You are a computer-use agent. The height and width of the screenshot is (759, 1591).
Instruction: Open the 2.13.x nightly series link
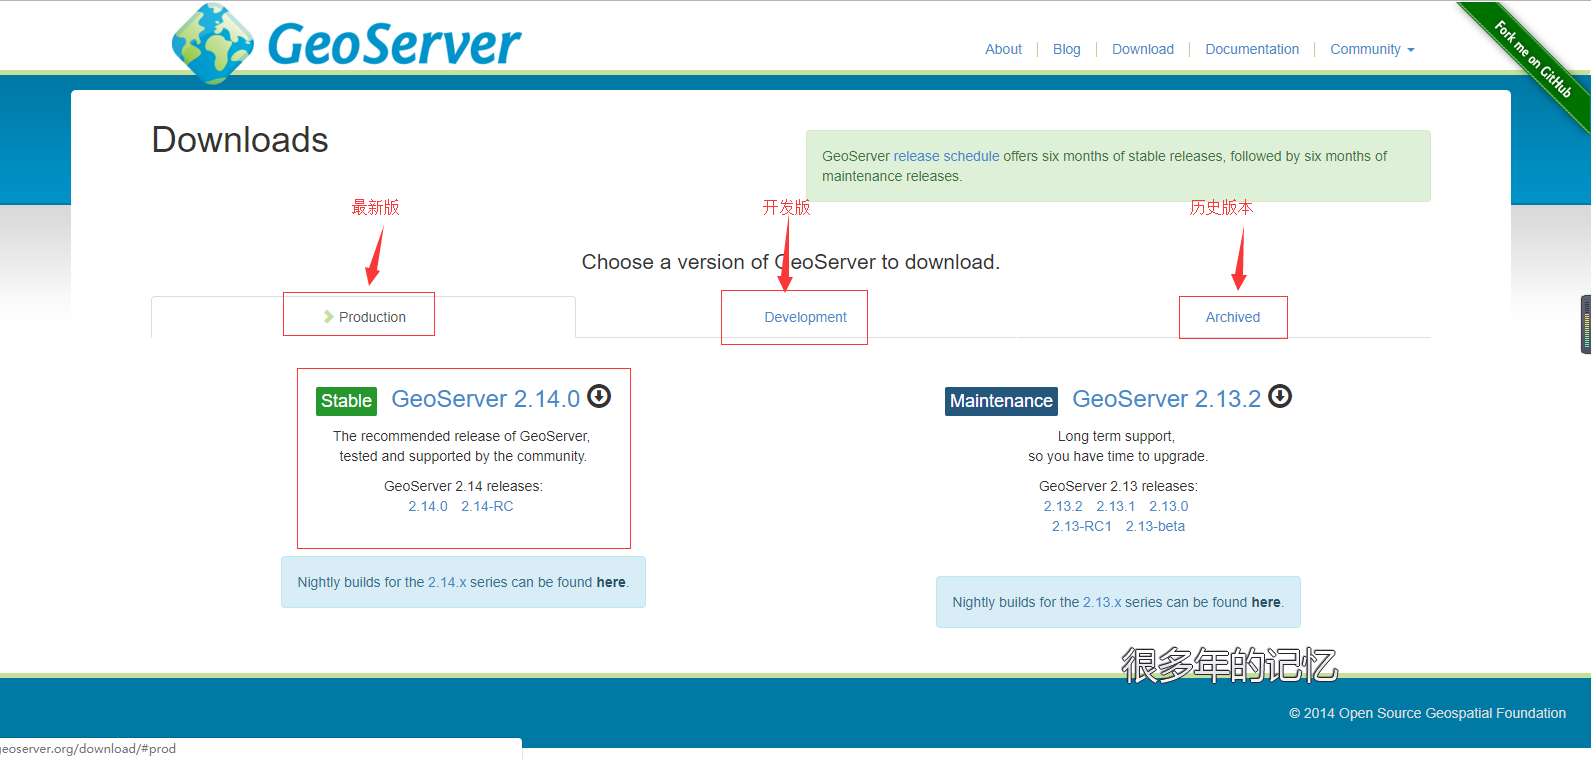click(x=1102, y=602)
